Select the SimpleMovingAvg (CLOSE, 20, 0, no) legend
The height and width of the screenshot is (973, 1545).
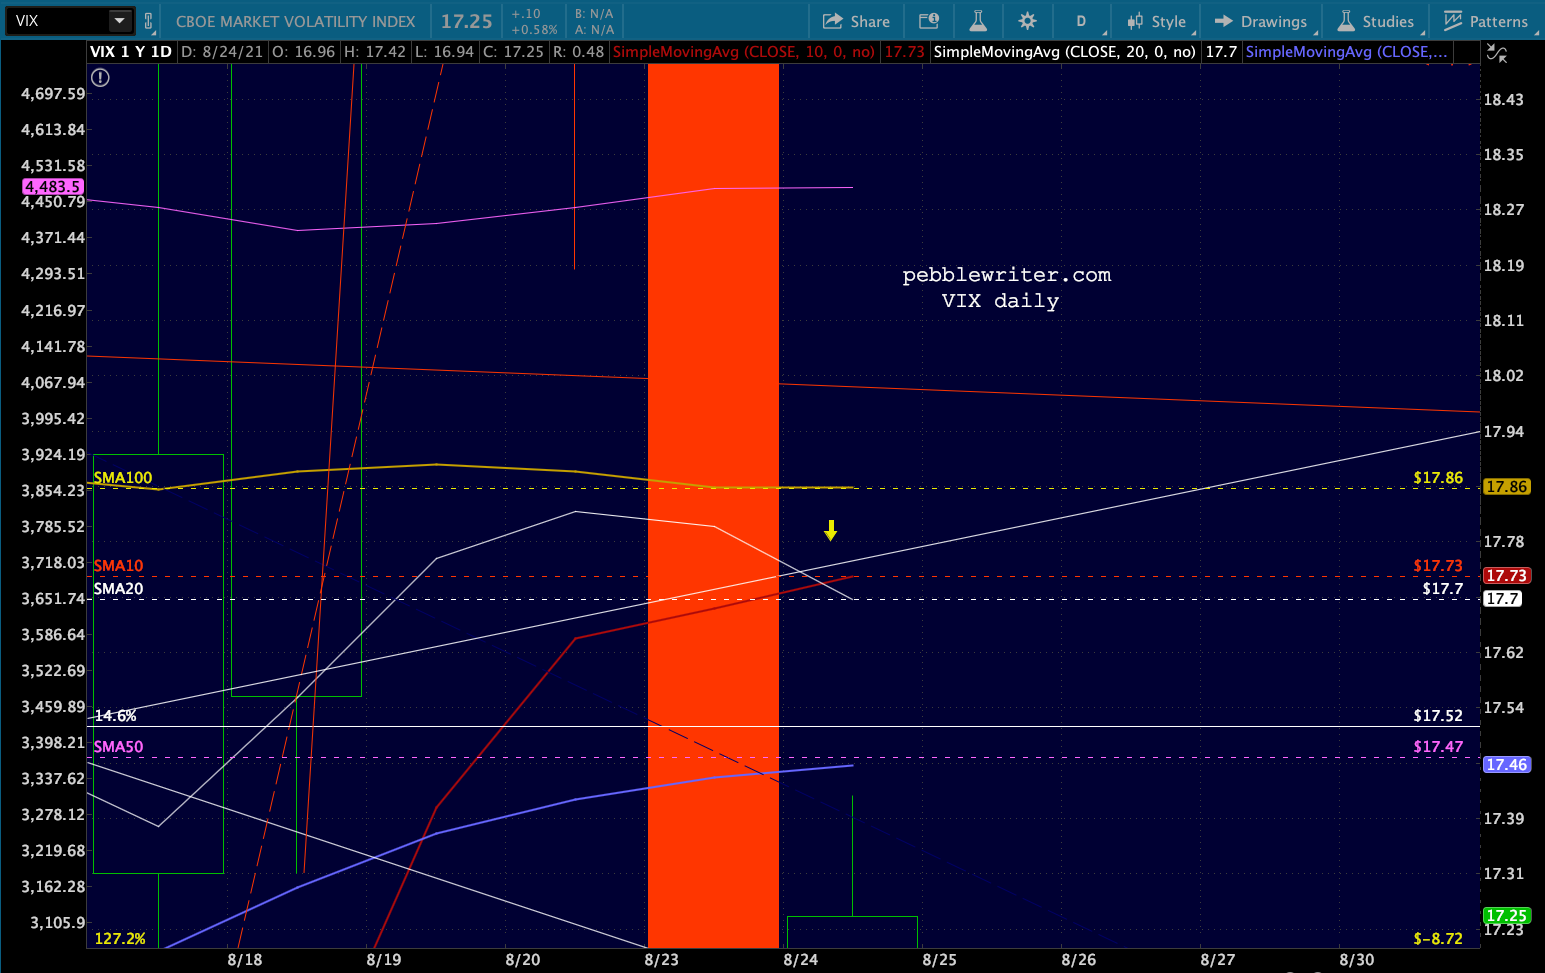1064,51
